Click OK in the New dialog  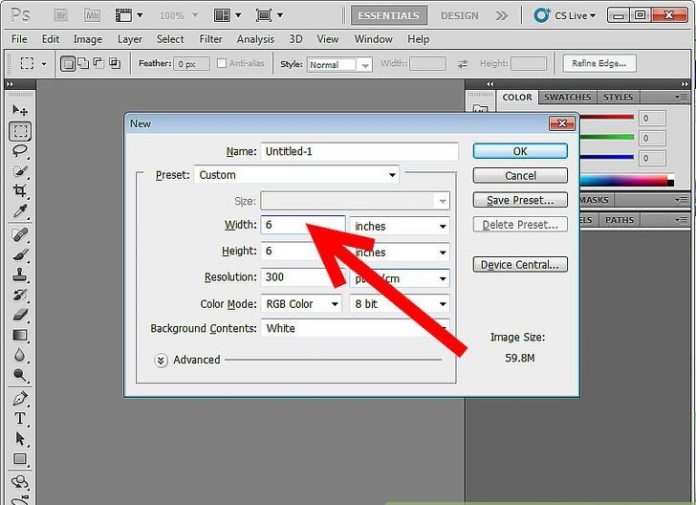[520, 151]
